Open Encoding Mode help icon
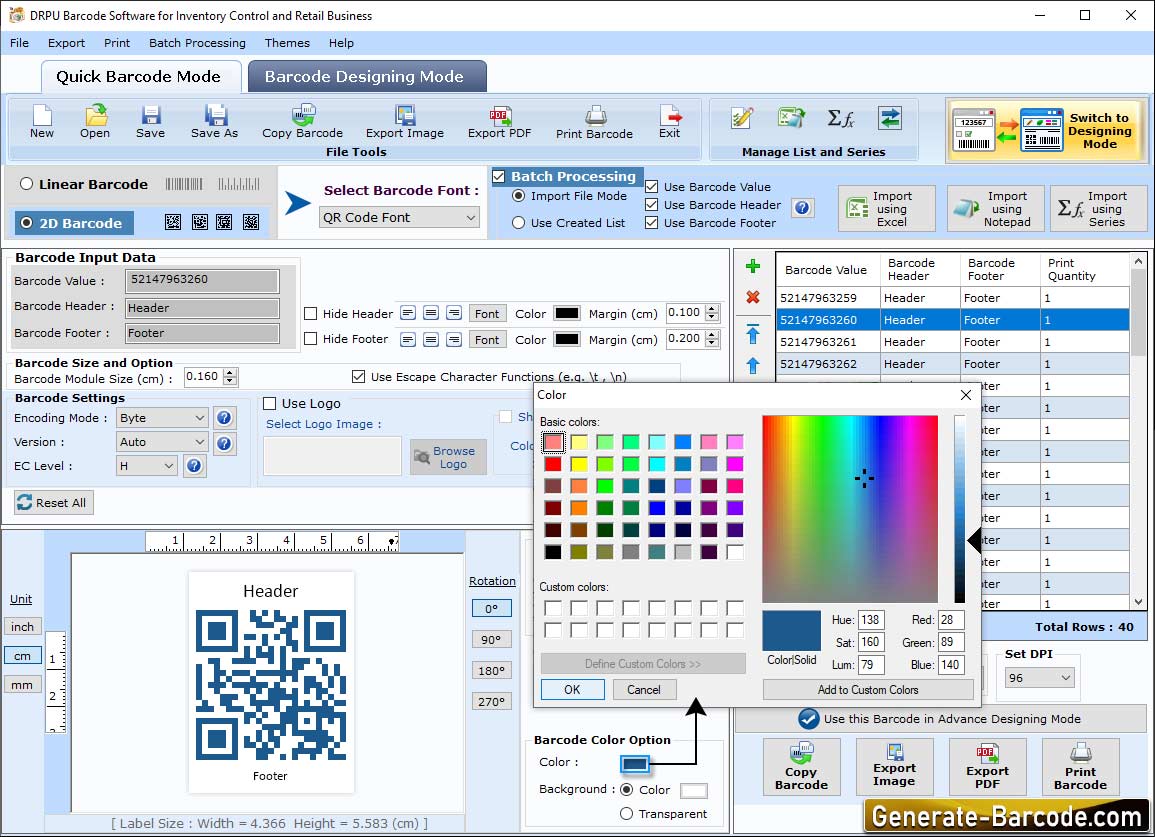This screenshot has width=1155, height=837. coord(225,418)
